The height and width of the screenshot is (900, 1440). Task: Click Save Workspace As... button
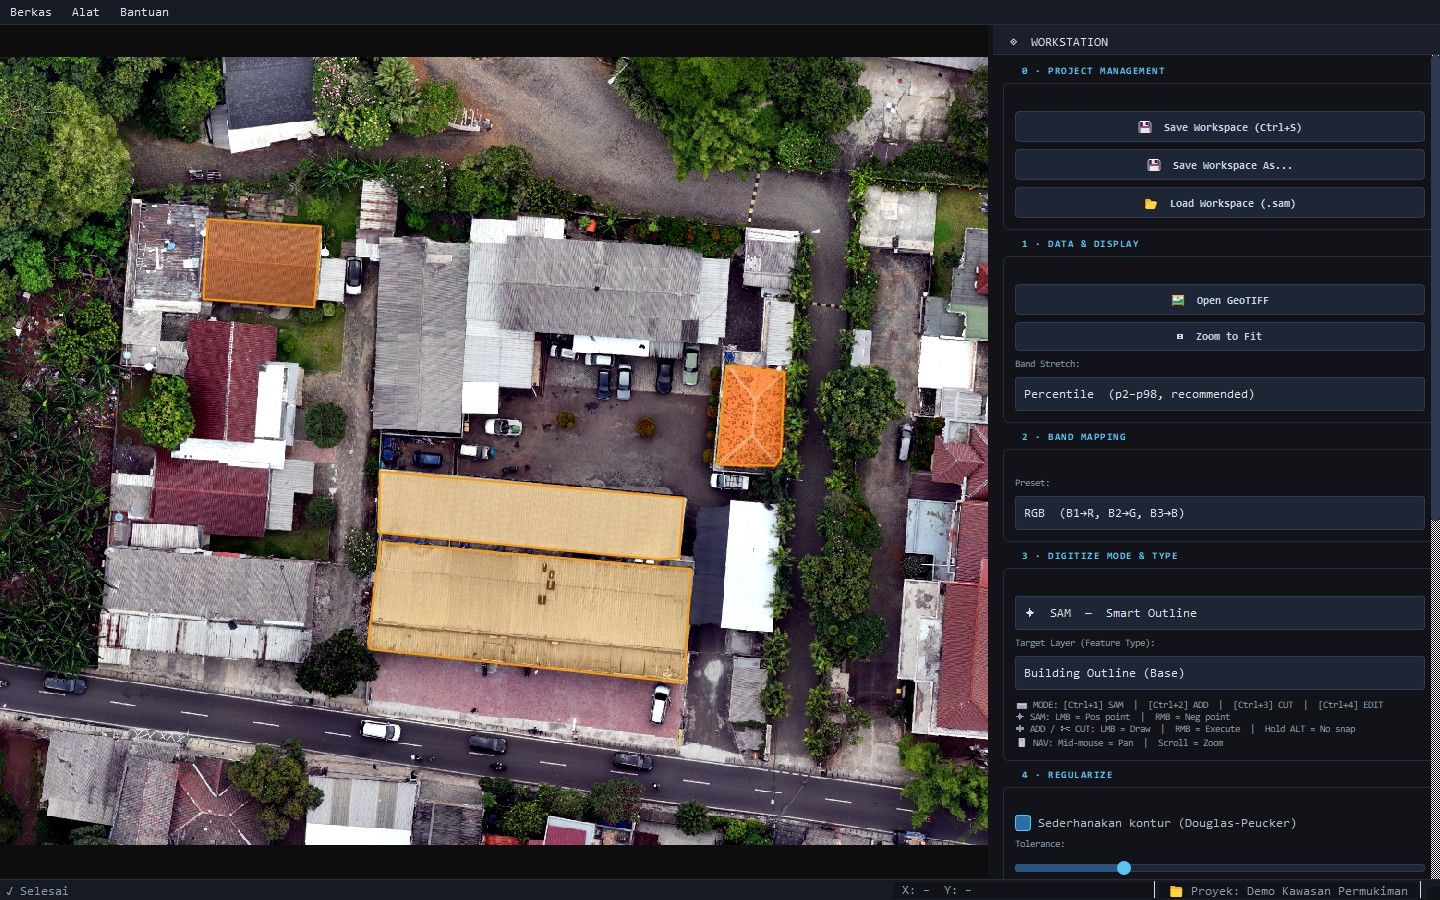tap(1219, 165)
